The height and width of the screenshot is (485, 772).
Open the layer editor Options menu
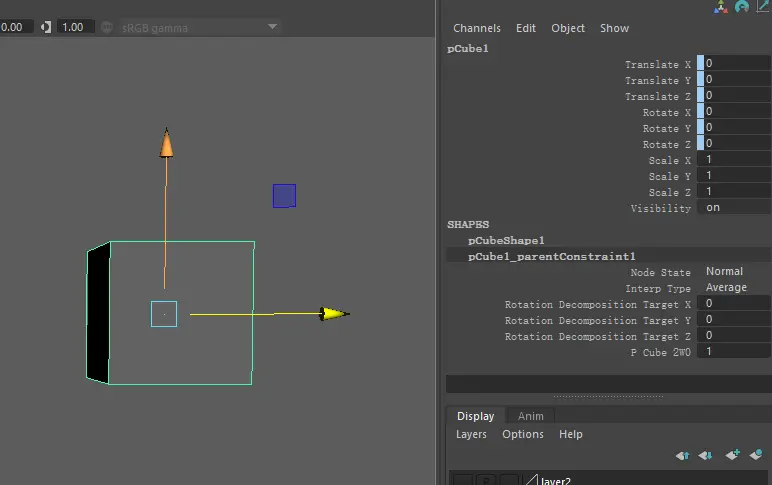click(x=523, y=434)
